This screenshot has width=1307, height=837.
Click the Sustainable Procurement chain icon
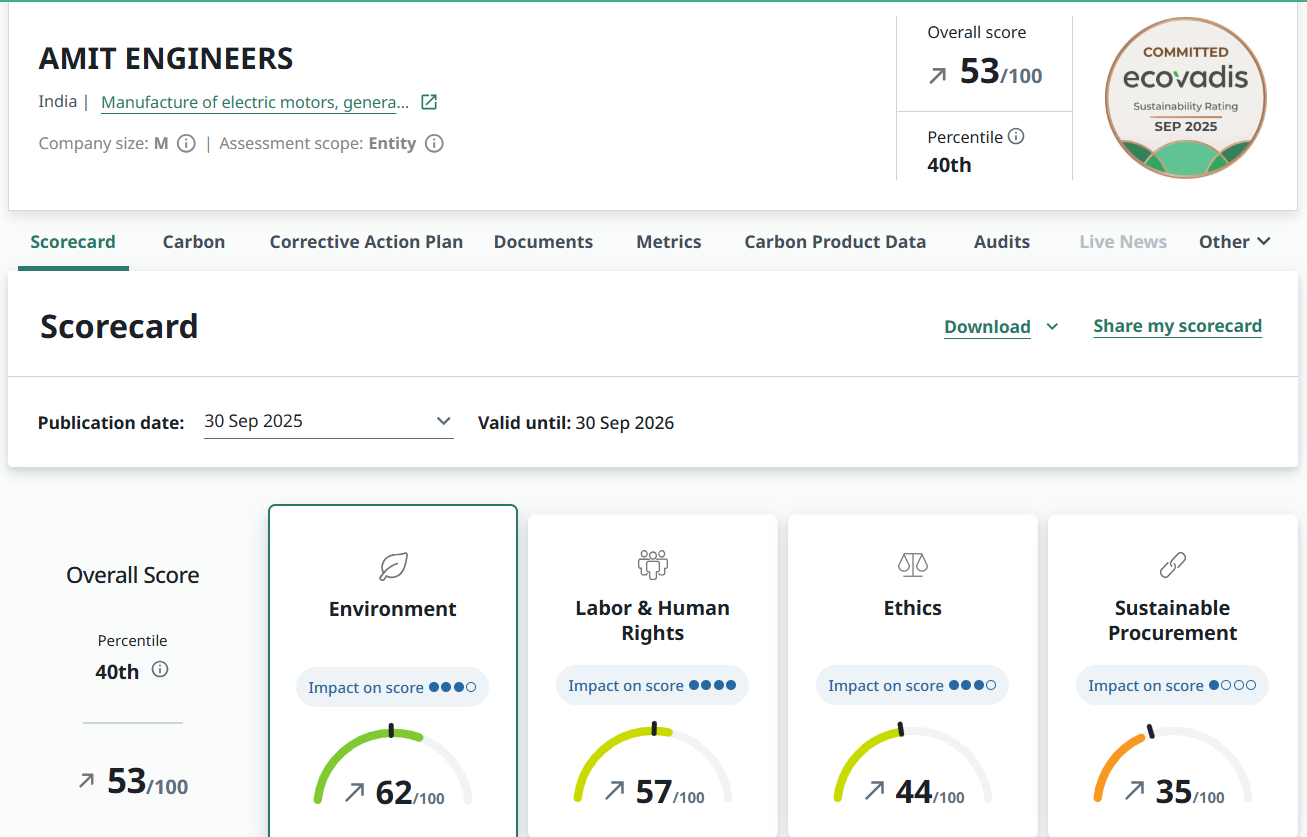pos(1172,566)
